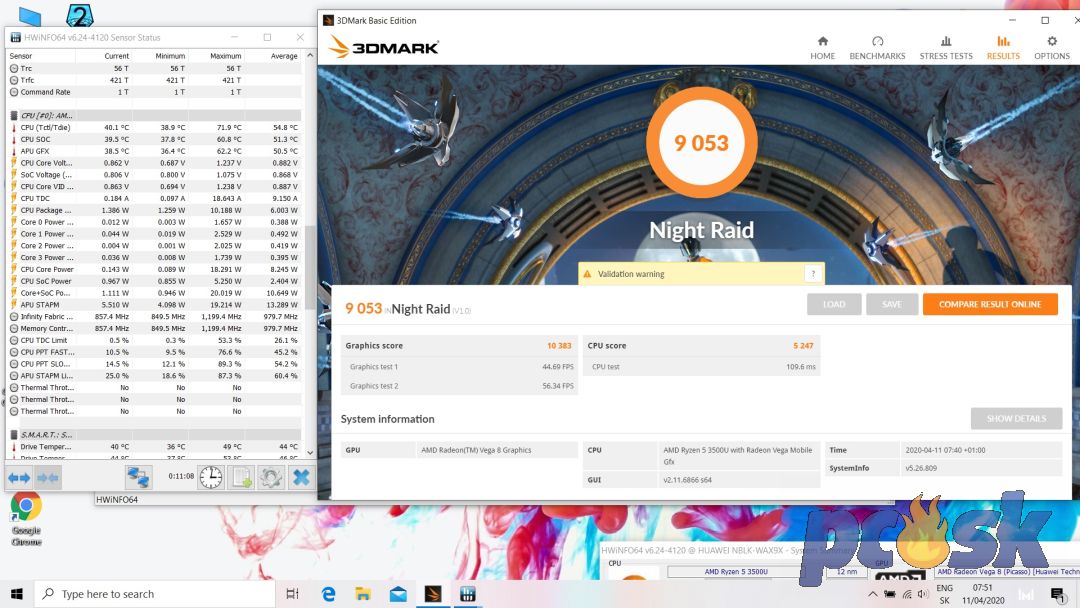Launch Microsoft Edge from taskbar
The width and height of the screenshot is (1080, 608).
tap(328, 594)
